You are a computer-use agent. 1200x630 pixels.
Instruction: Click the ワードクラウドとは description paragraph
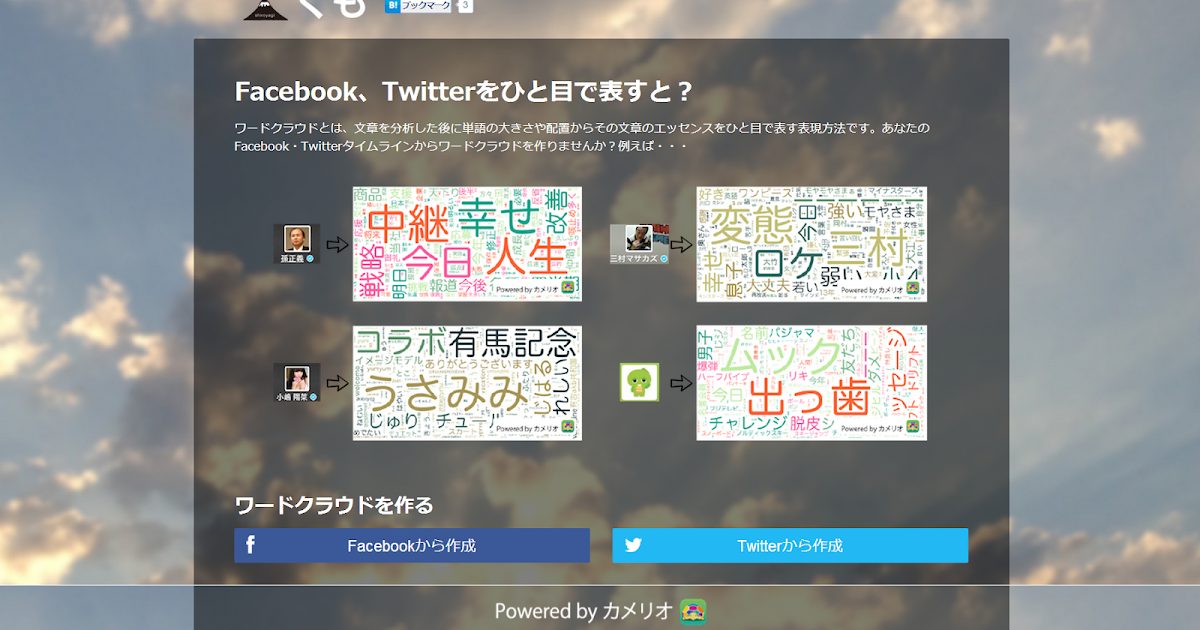[583, 138]
